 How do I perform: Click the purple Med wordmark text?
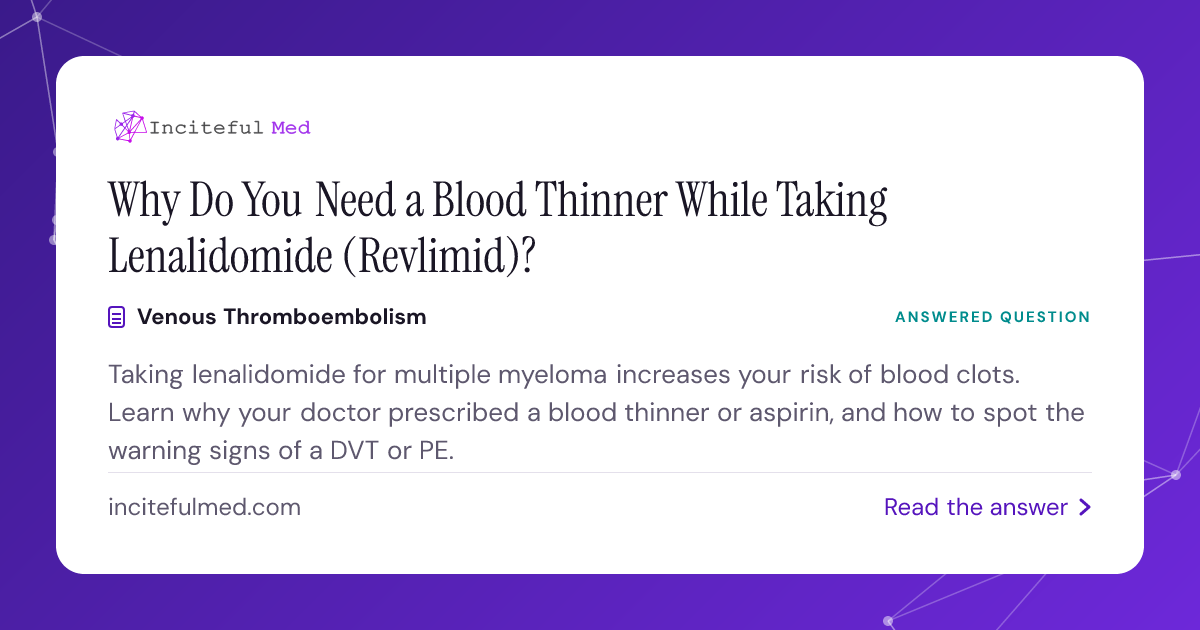(x=291, y=127)
